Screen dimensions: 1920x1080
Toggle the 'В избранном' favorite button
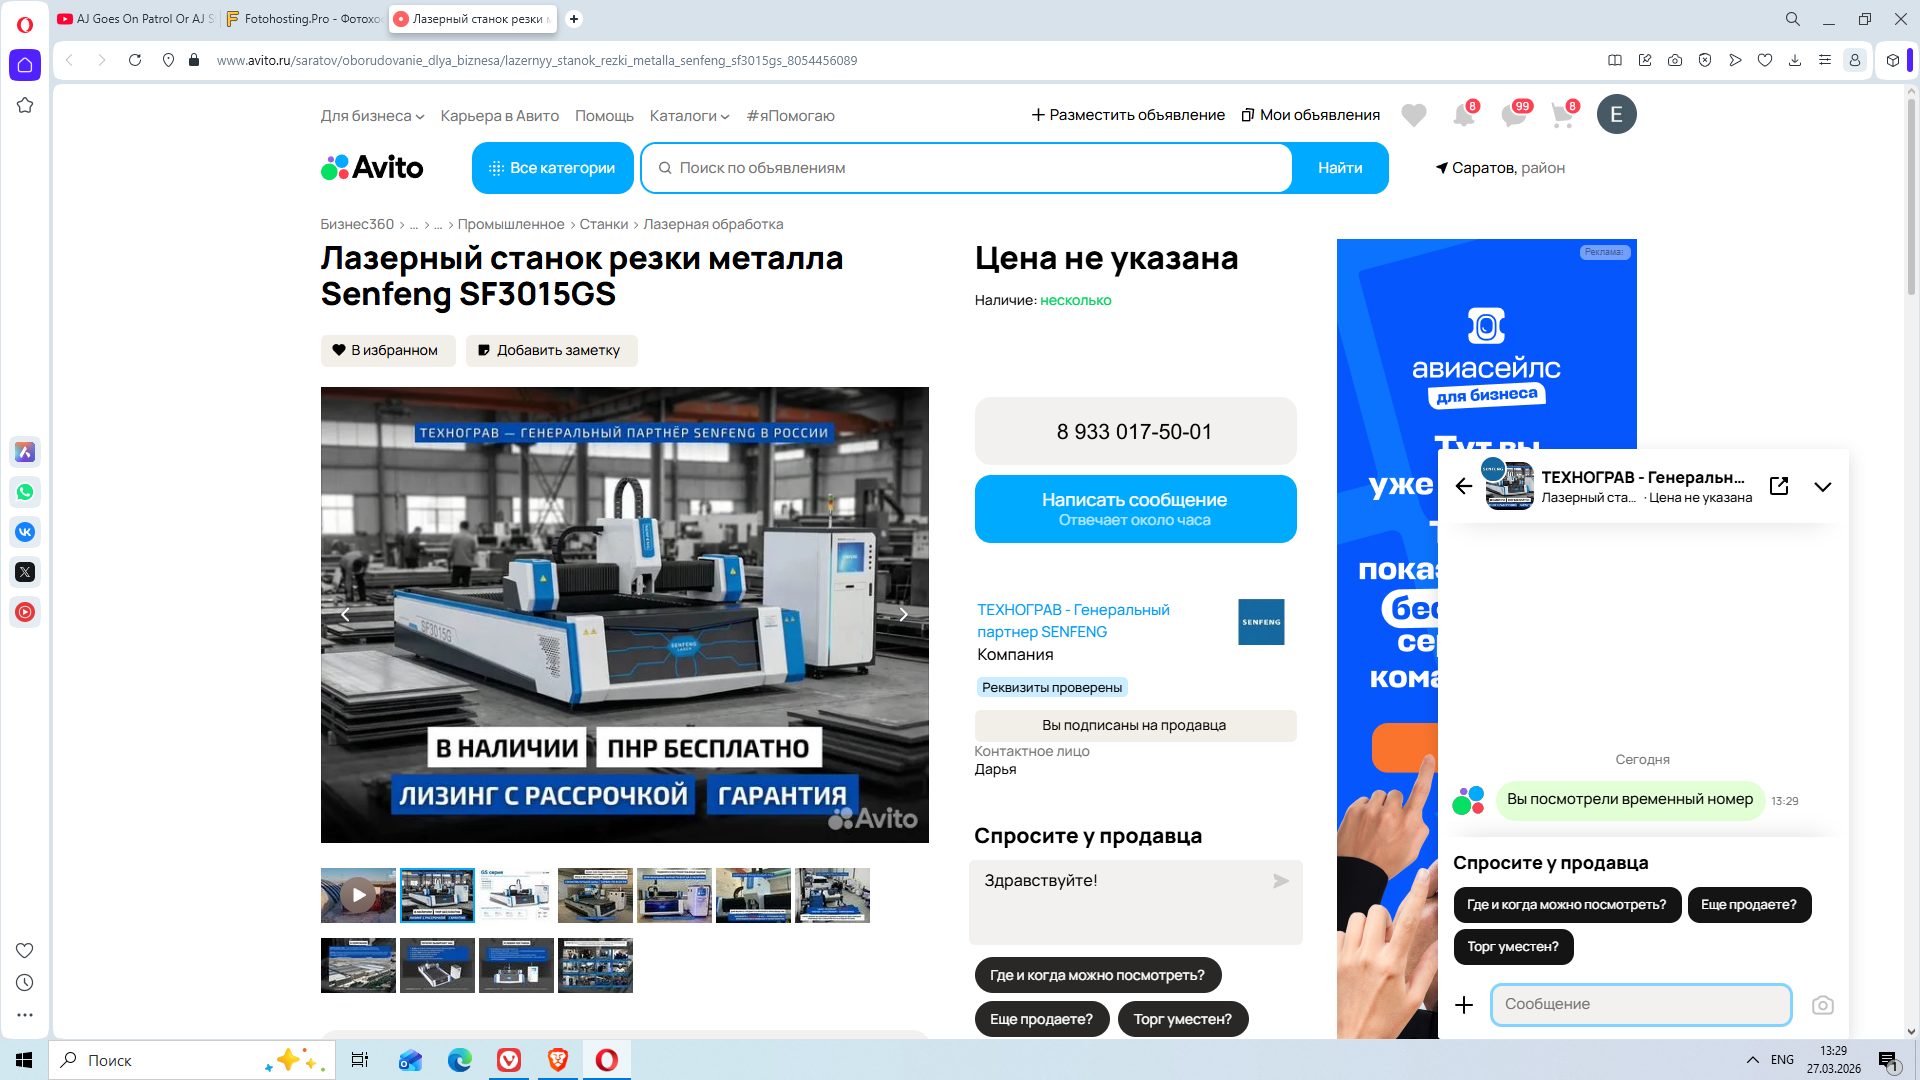pyautogui.click(x=388, y=350)
